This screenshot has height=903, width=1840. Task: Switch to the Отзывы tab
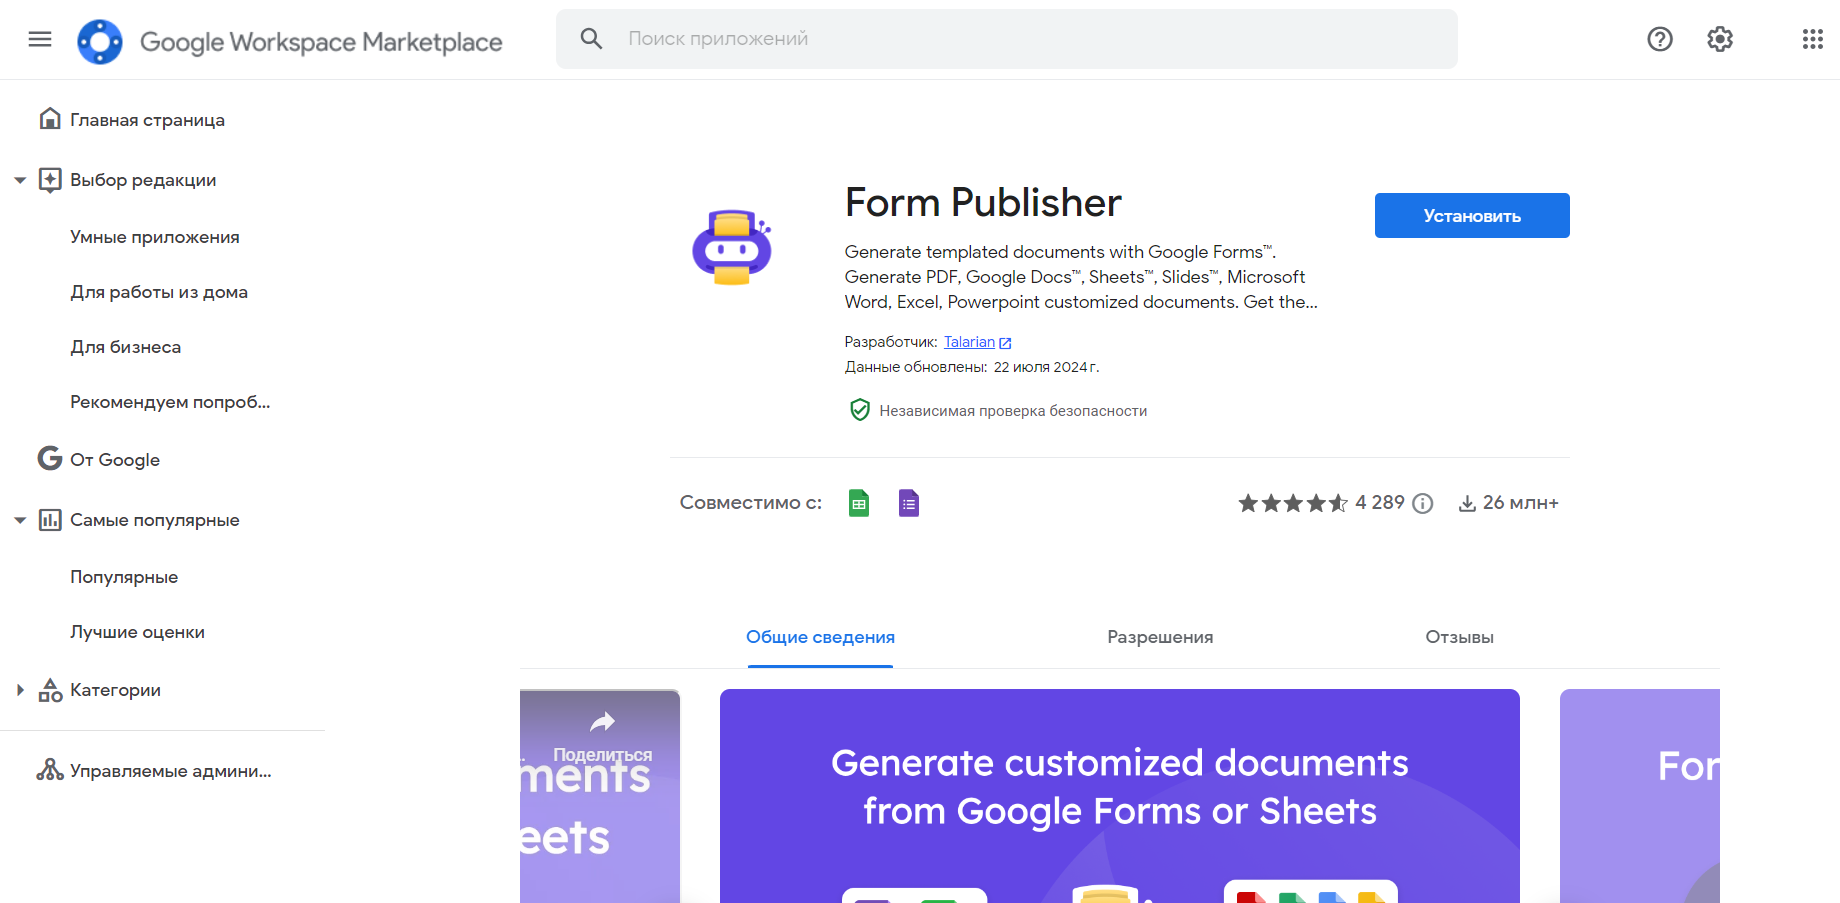1460,638
